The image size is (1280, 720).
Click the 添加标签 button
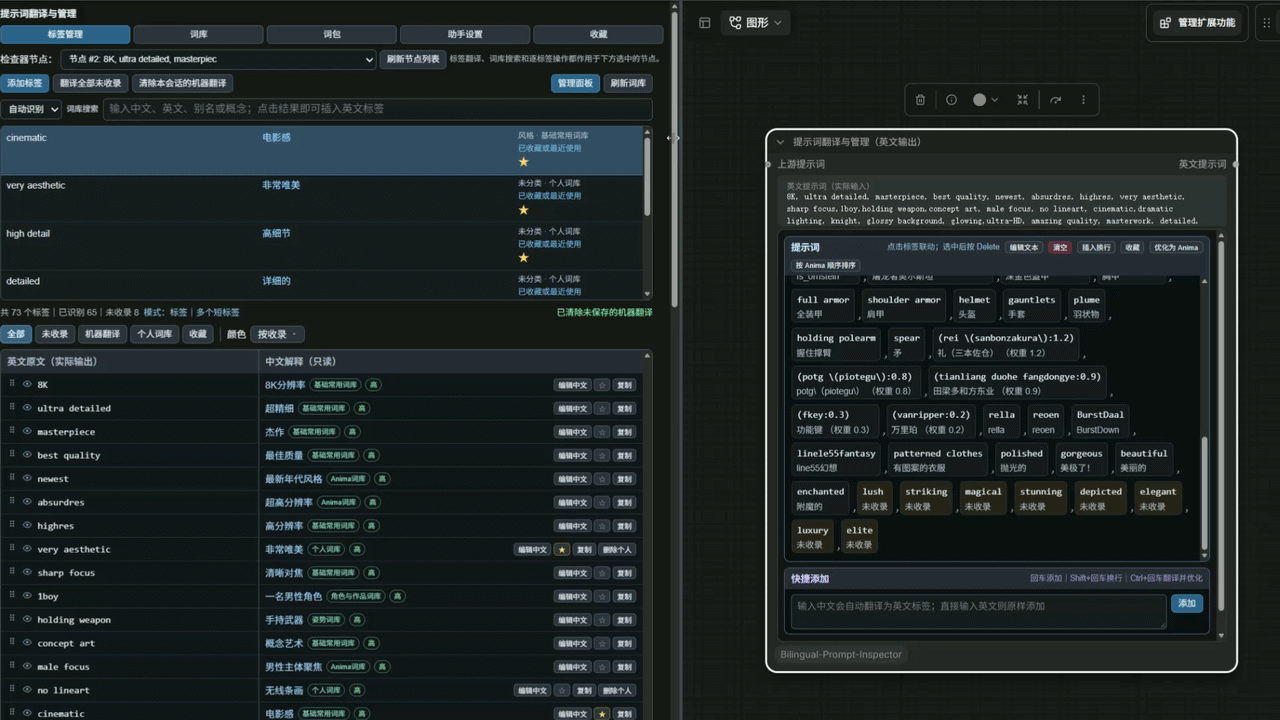[x=25, y=84]
